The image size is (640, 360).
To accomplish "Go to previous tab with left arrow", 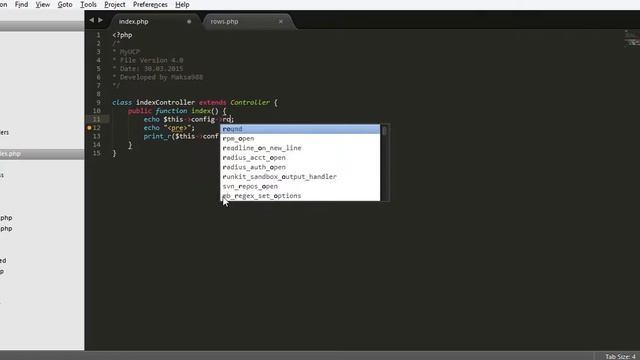I will click(91, 20).
